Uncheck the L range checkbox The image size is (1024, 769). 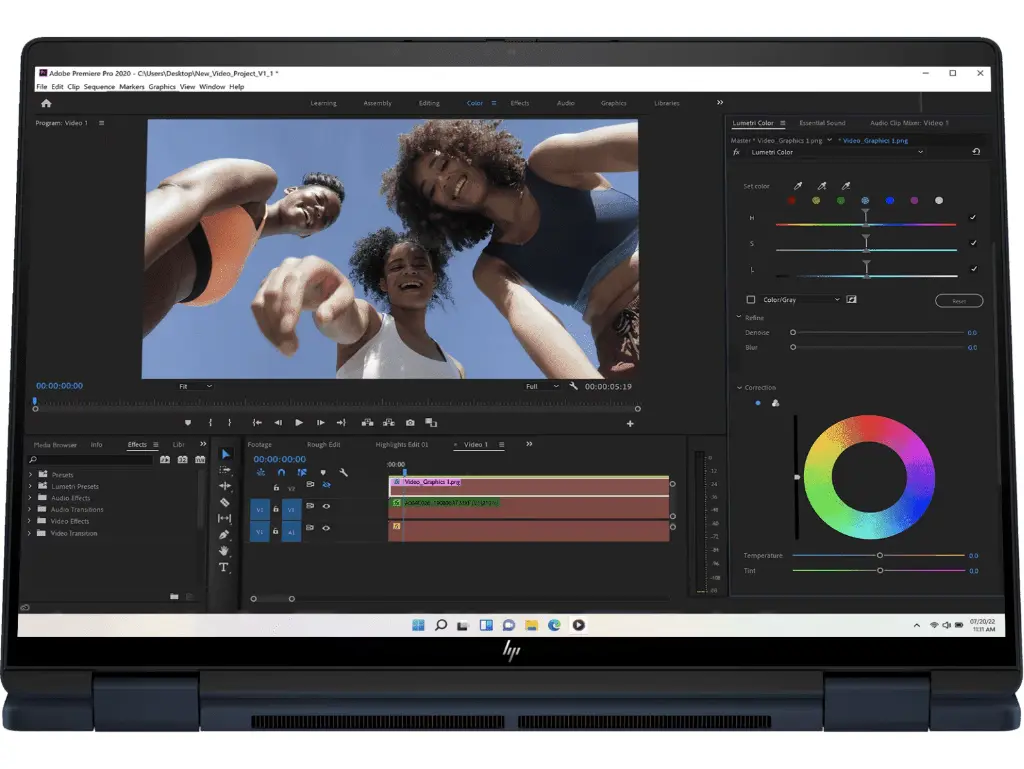tap(973, 268)
